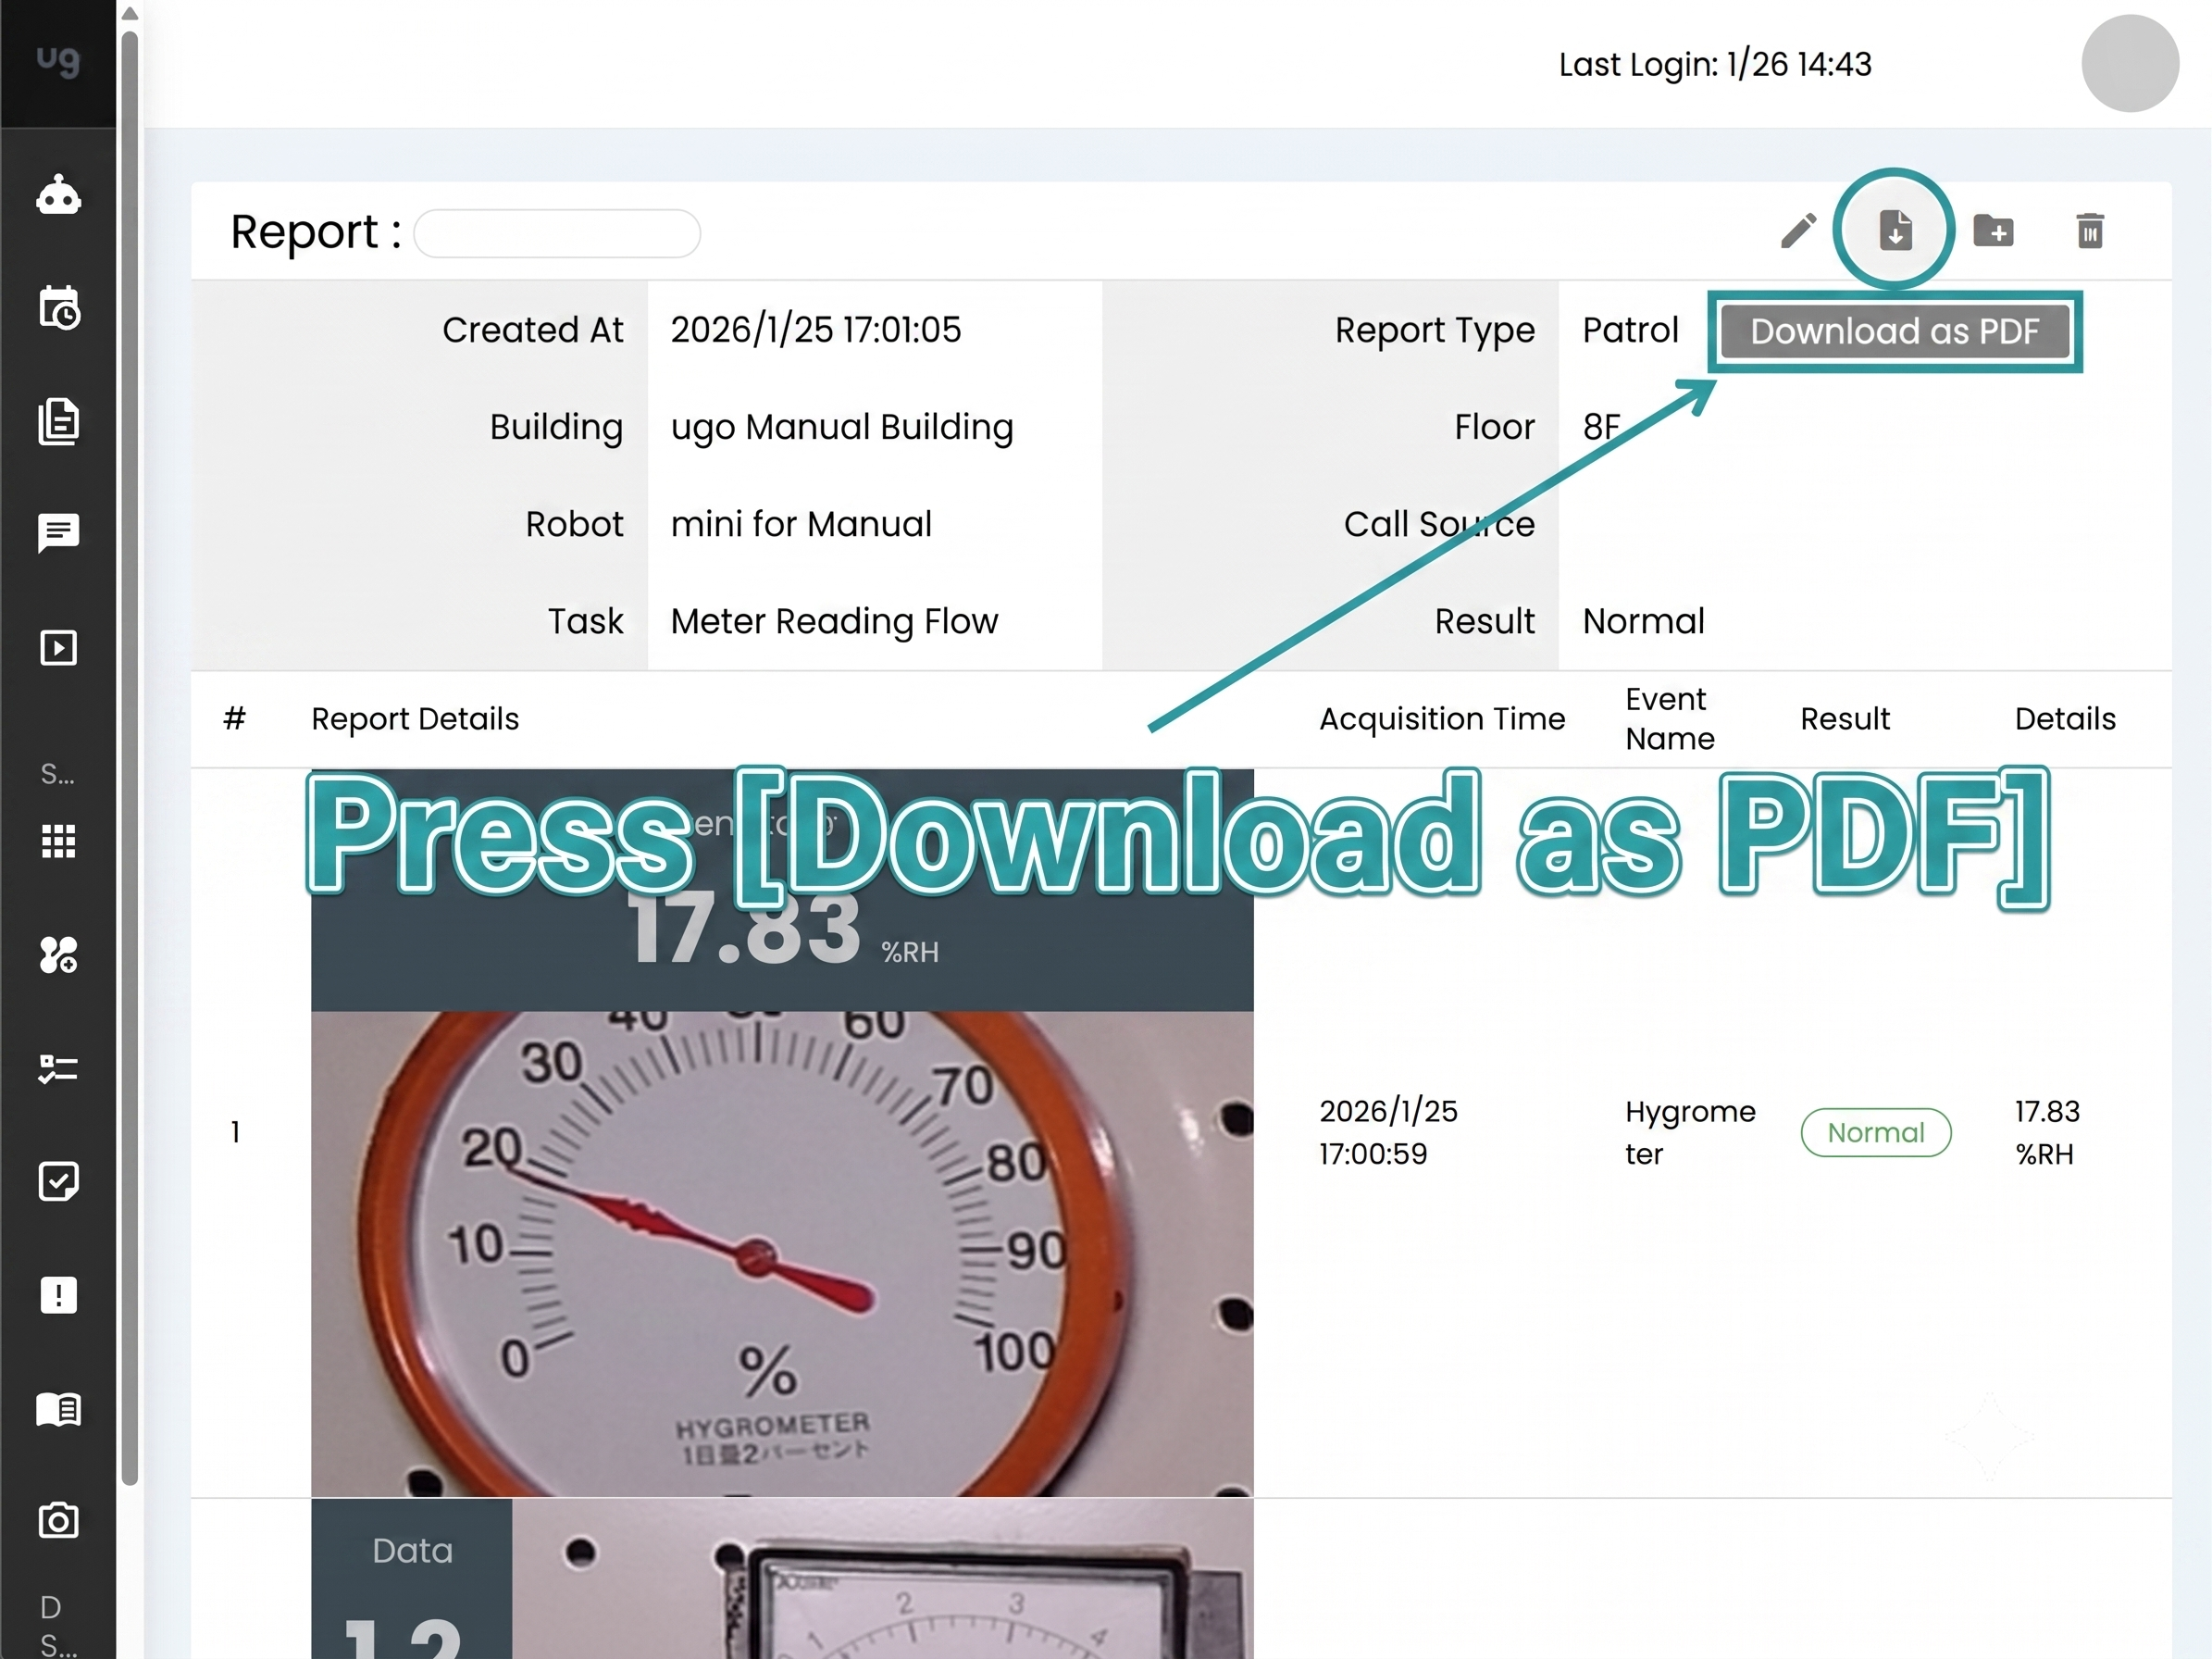2212x1659 pixels.
Task: Open the checklist icon in sidebar
Action: coord(58,1069)
